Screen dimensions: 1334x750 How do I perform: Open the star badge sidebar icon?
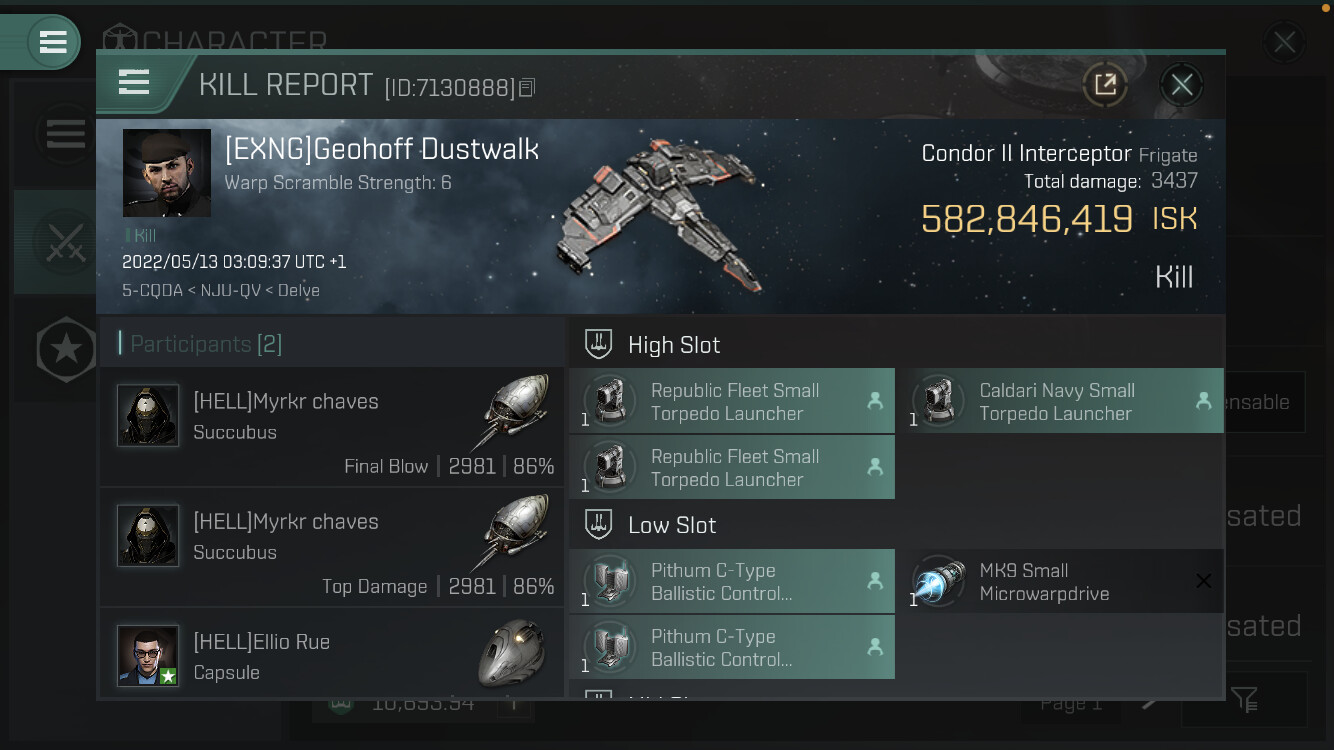66,349
